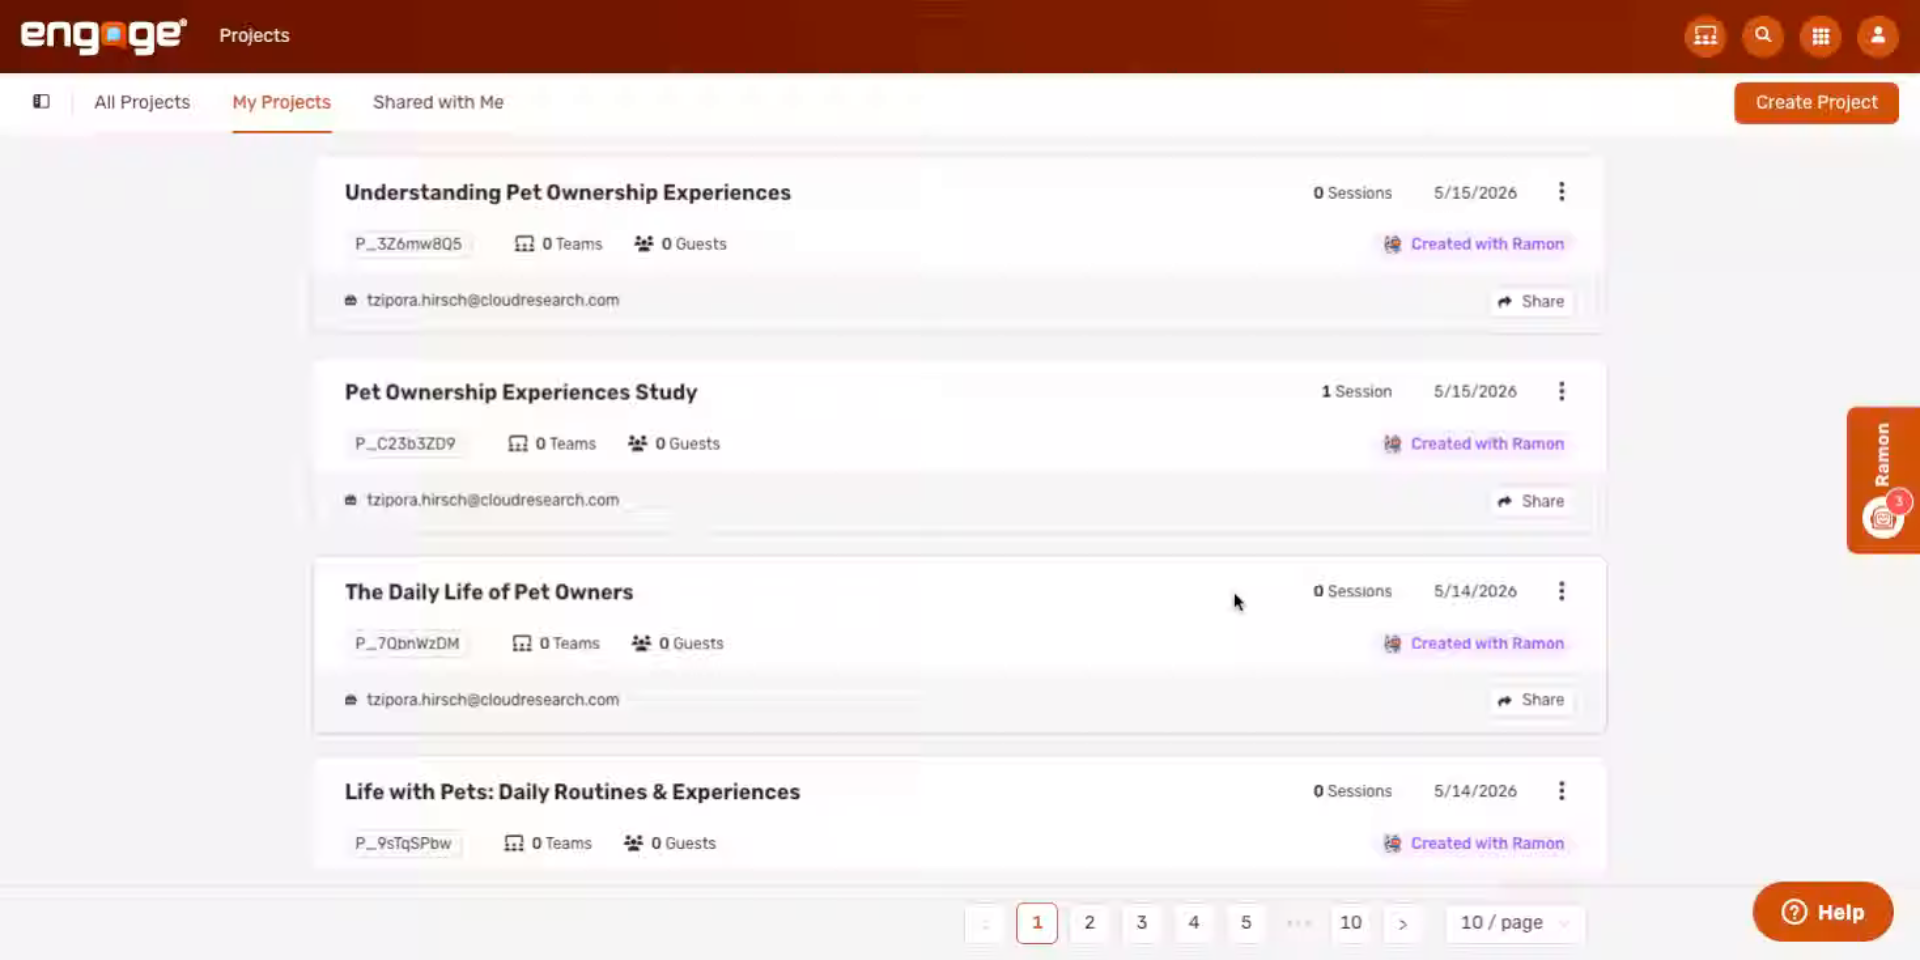The width and height of the screenshot is (1920, 960).
Task: Select page 1 in pagination
Action: tap(1037, 923)
